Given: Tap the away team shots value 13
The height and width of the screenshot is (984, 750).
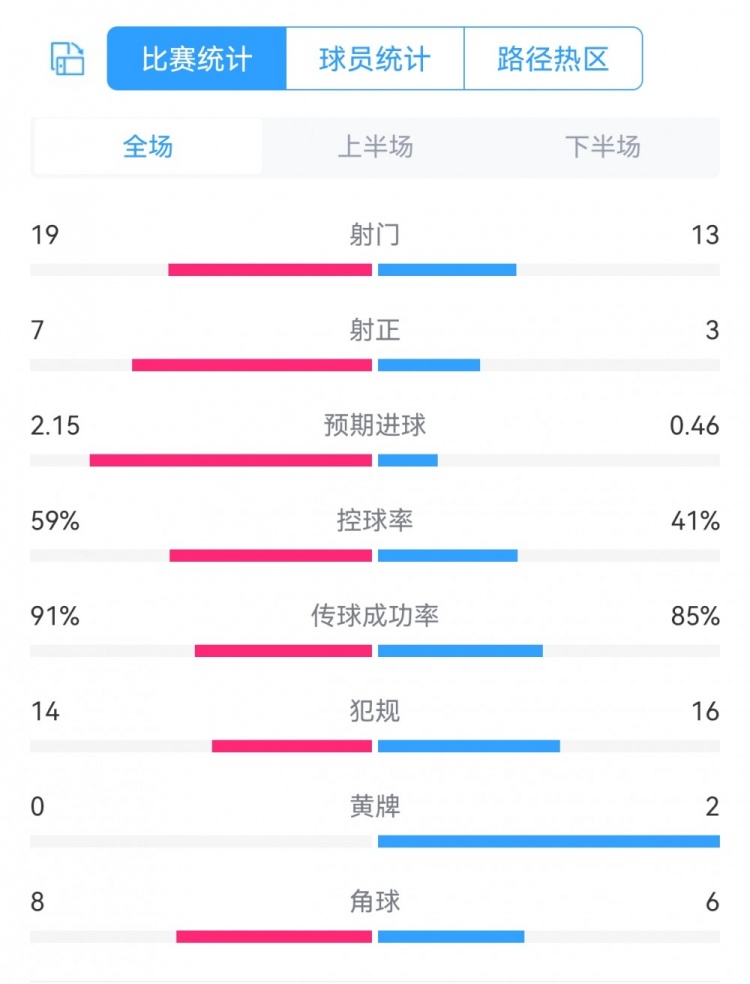Looking at the screenshot, I should pos(708,235).
